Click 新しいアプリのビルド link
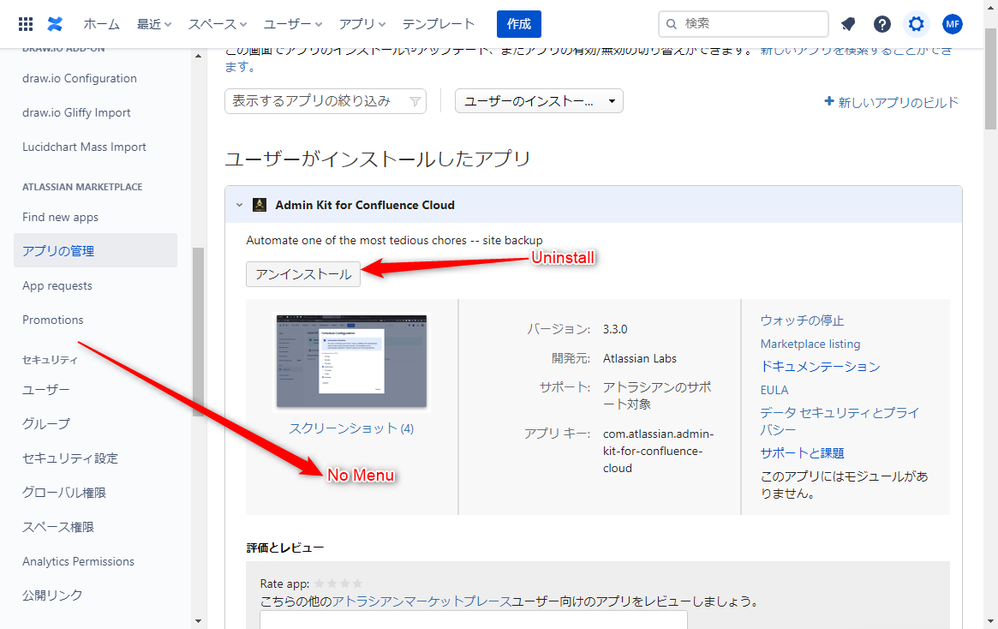 pyautogui.click(x=897, y=102)
